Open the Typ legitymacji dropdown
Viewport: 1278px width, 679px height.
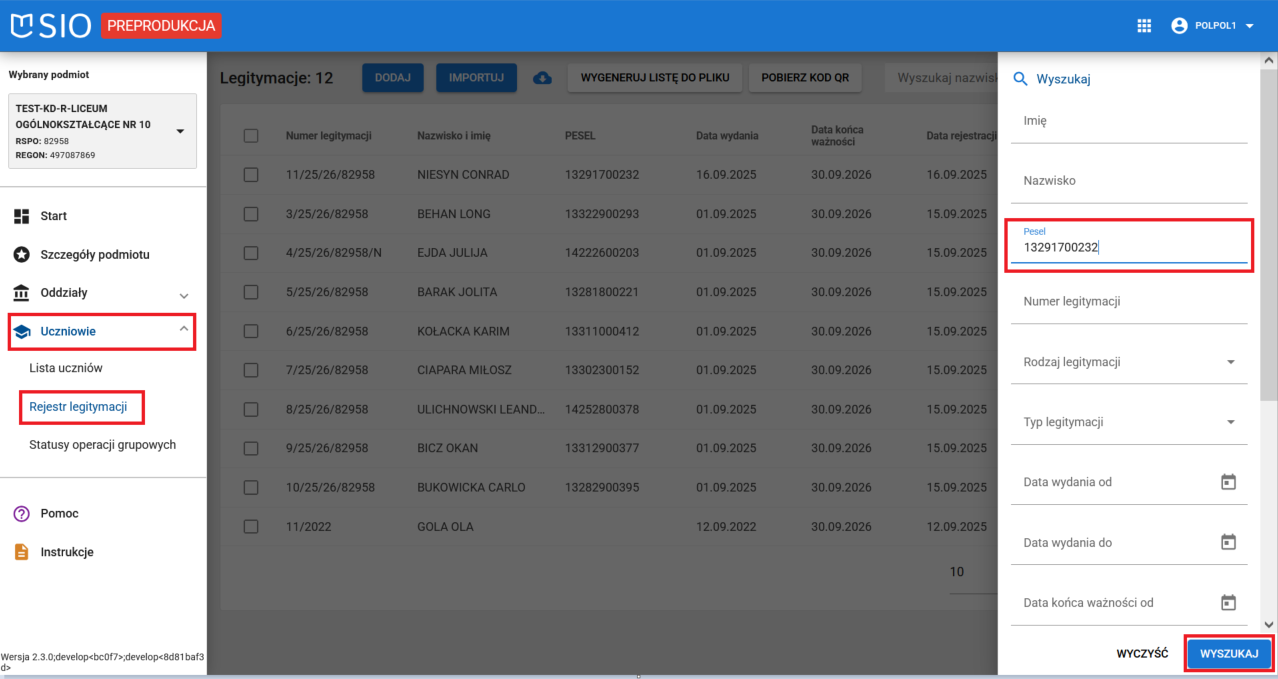(1230, 422)
